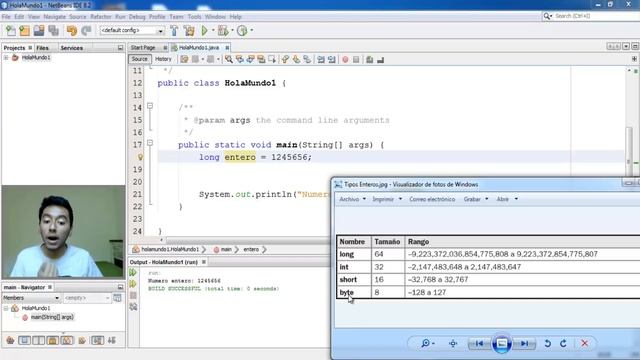640x360 pixels.
Task: Toggle Show Inner Classes filter in Navigator
Action: (x=67, y=340)
